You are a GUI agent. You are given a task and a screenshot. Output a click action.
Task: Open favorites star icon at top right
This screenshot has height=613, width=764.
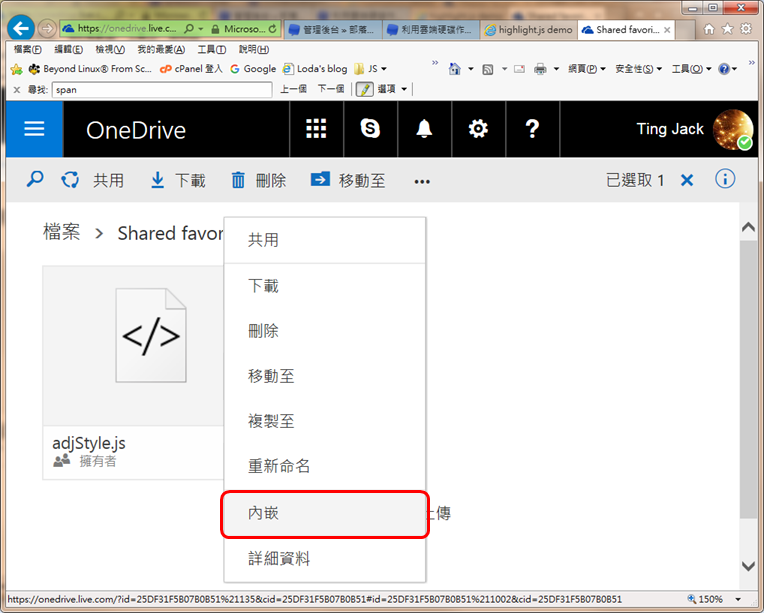coord(727,29)
